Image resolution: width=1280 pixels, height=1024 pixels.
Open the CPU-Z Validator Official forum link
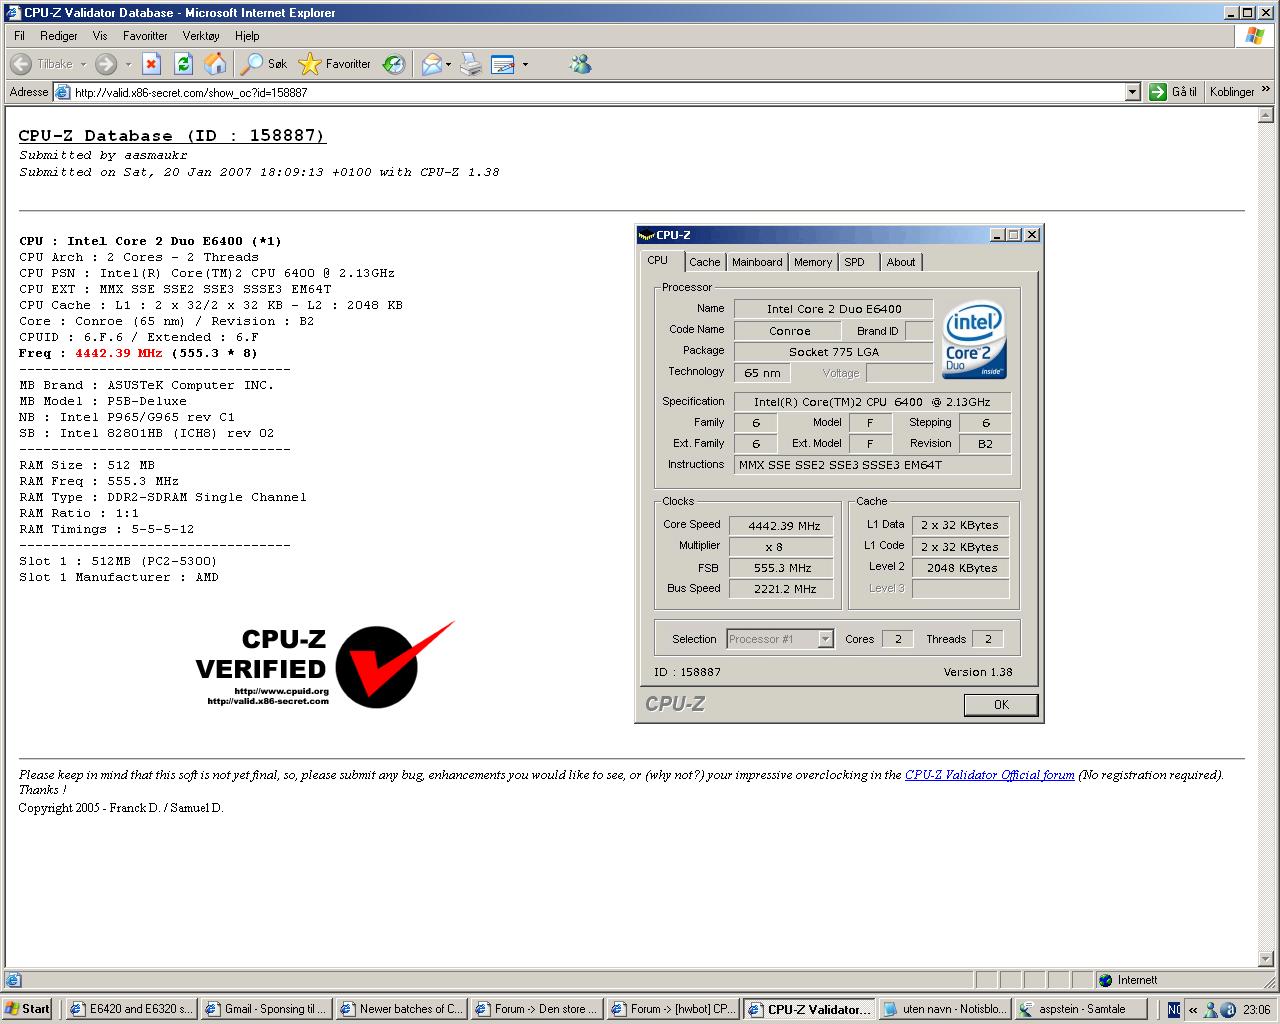coord(990,775)
